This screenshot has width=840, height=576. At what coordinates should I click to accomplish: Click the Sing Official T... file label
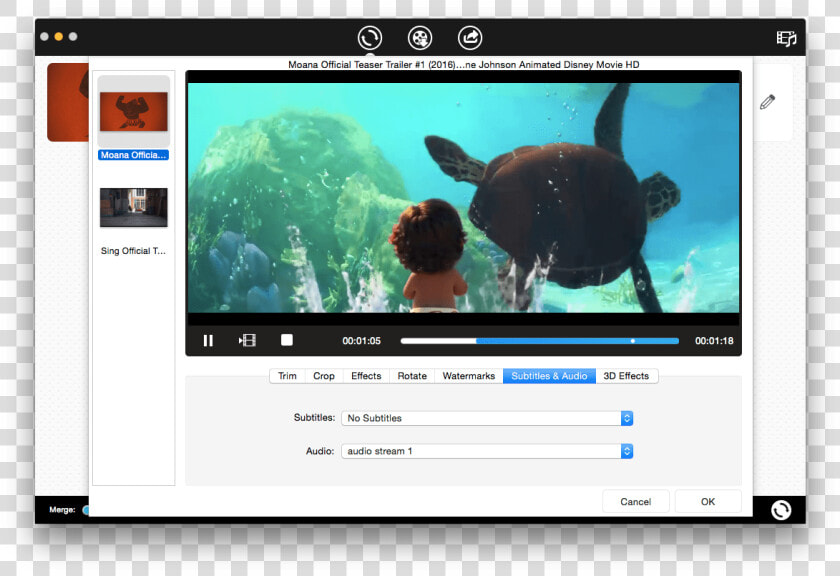click(x=133, y=251)
